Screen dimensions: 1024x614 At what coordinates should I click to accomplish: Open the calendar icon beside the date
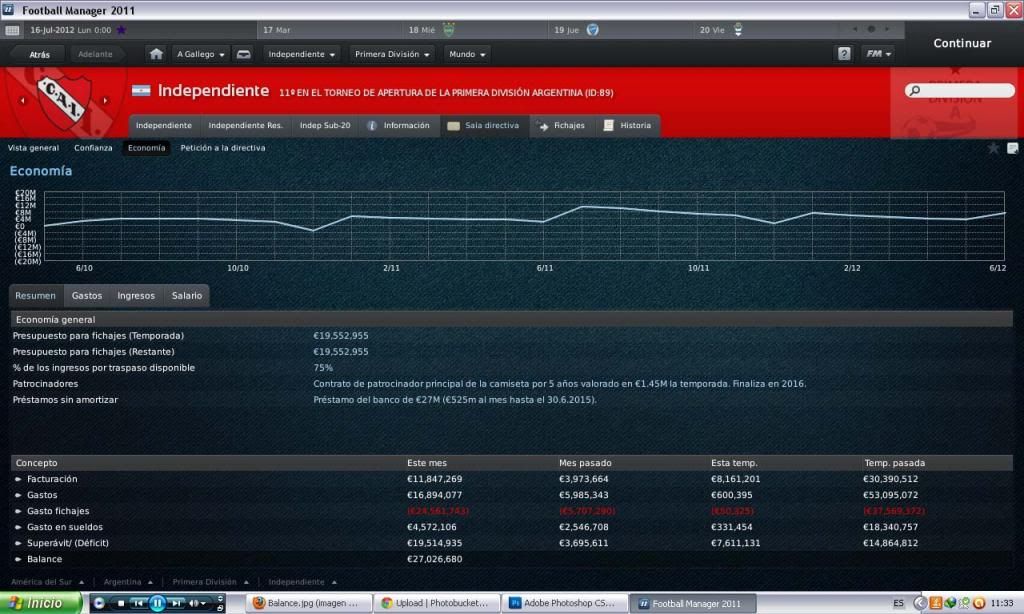point(12,30)
